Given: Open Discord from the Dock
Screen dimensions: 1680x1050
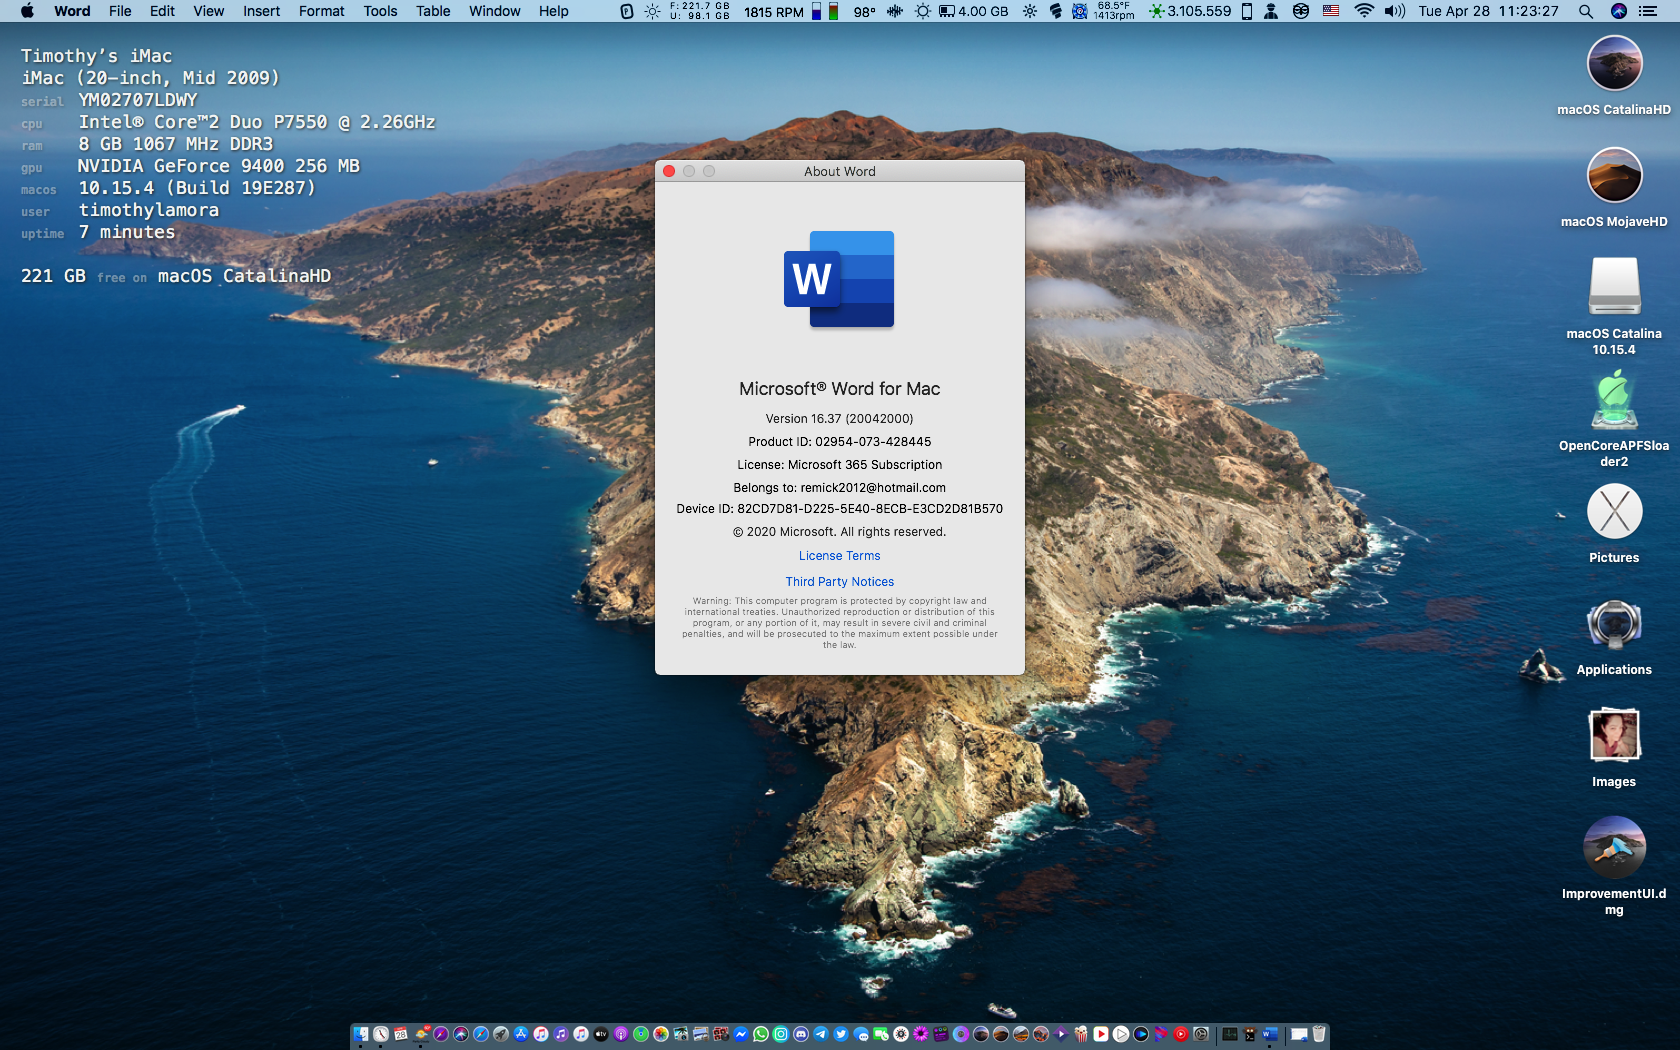Looking at the screenshot, I should click(801, 1034).
